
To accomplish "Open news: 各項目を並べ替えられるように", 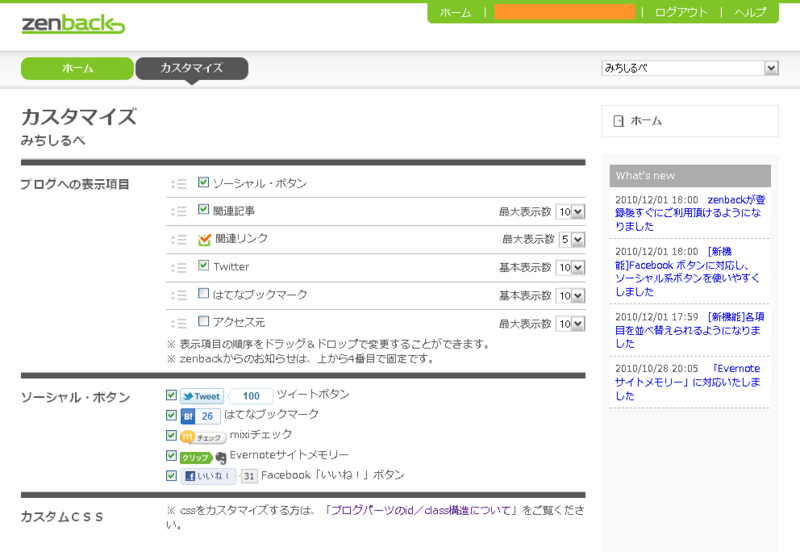I will coord(689,330).
